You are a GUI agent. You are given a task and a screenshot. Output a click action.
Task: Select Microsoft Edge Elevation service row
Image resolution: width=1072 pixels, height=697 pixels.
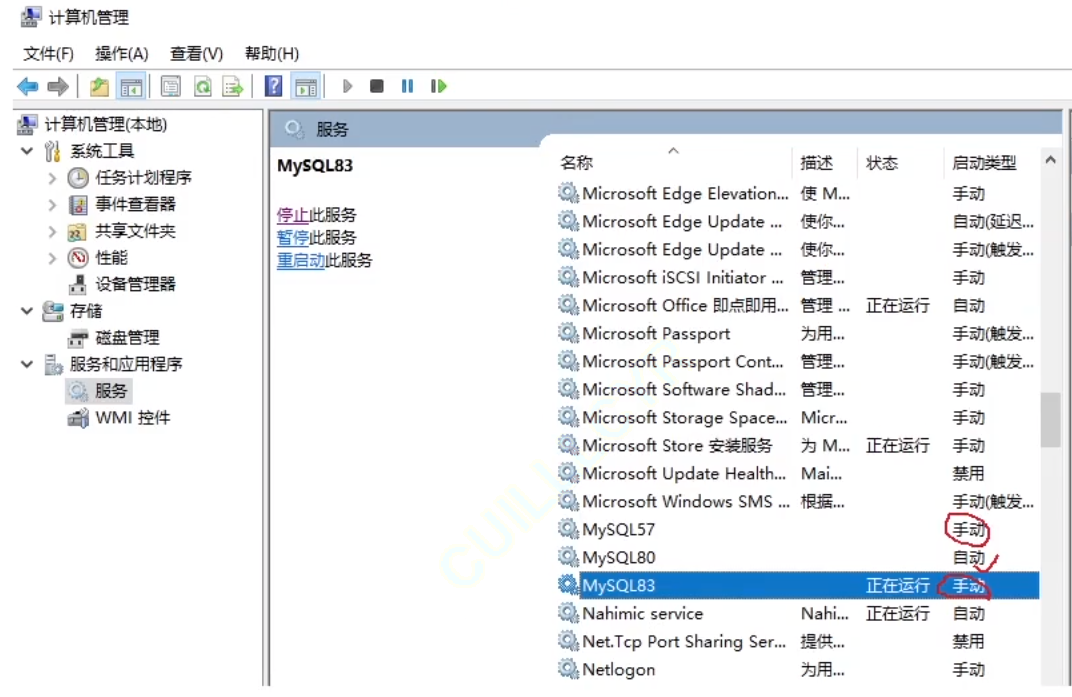click(x=798, y=194)
